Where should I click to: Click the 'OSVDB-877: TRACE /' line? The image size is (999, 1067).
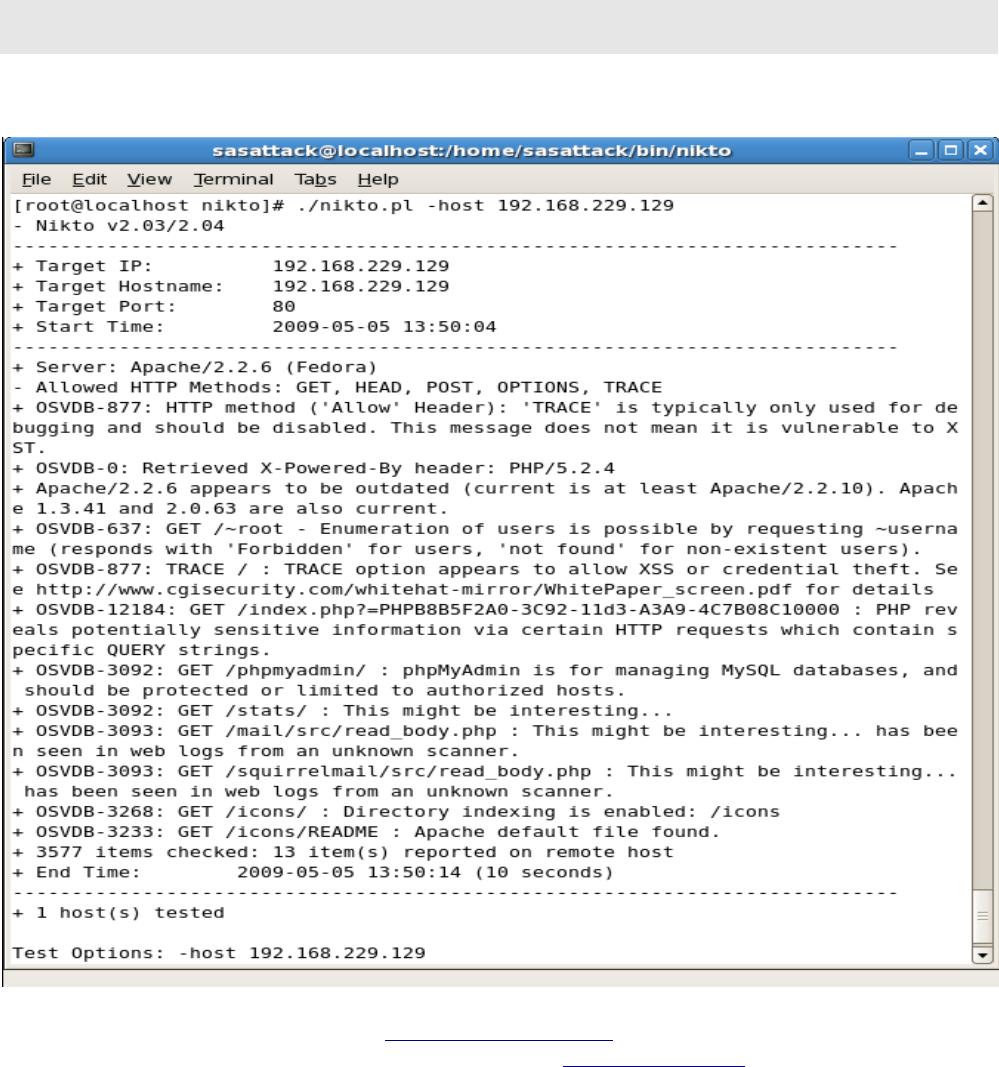[x=485, y=570]
